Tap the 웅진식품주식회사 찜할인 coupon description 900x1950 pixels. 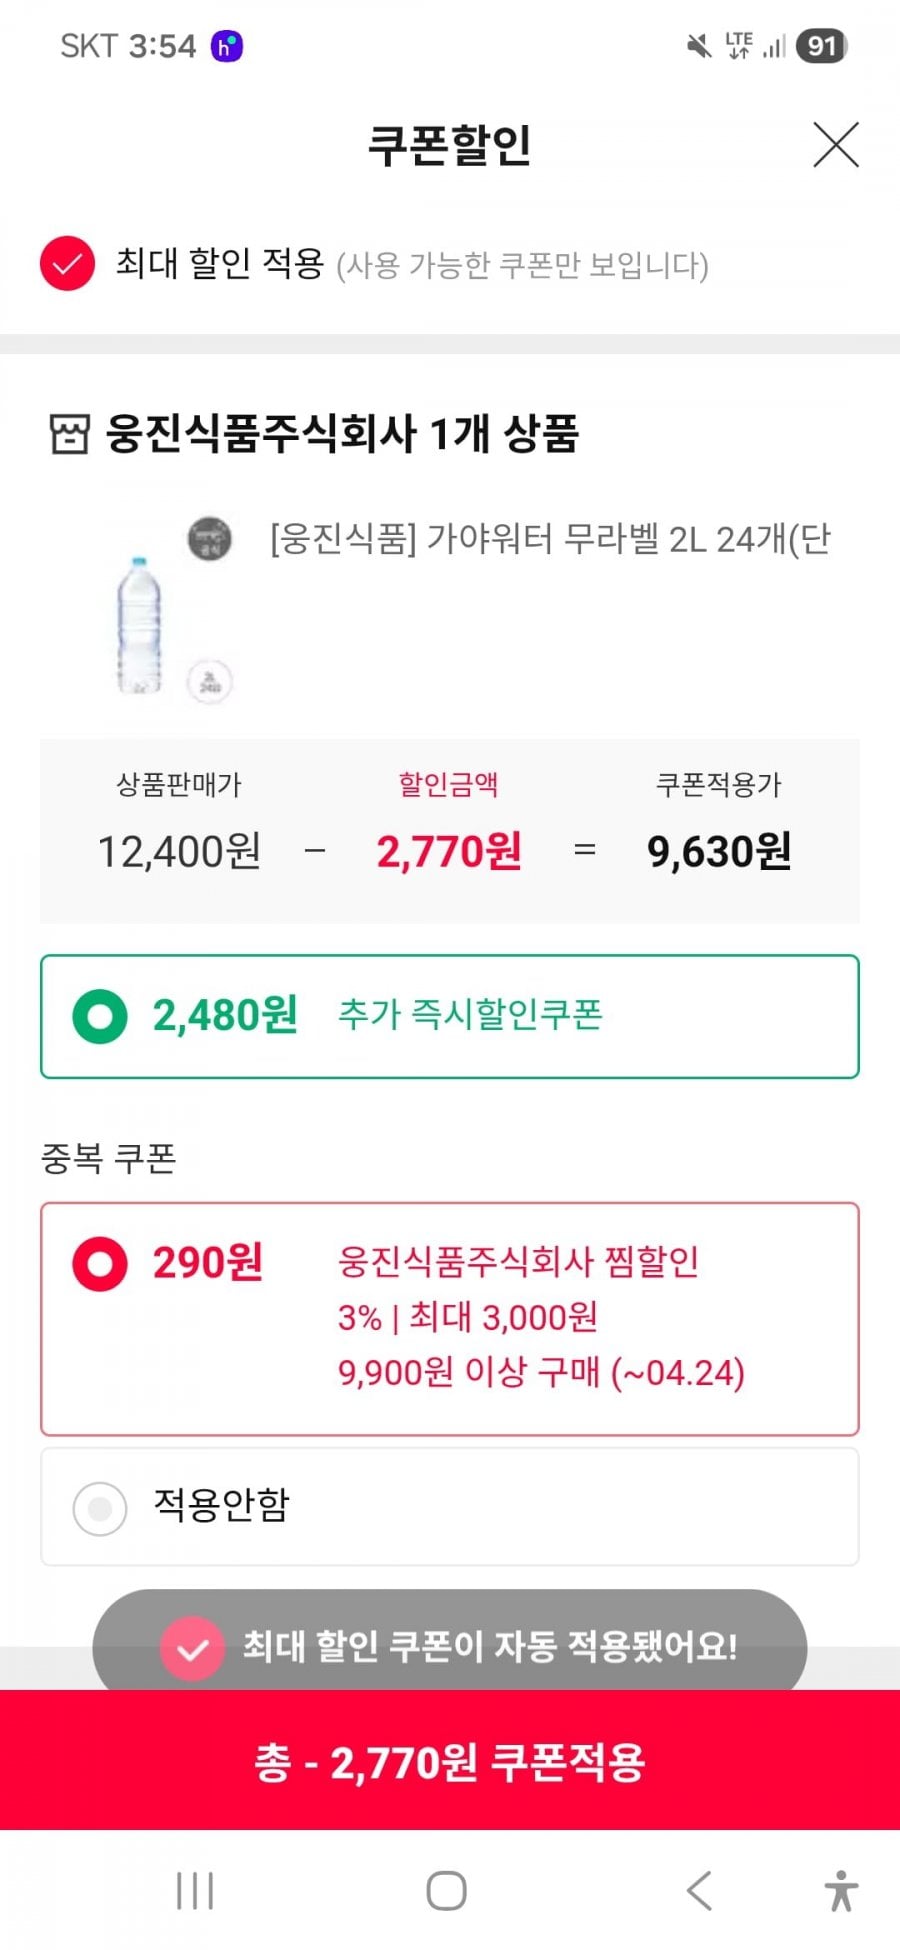tap(518, 1262)
